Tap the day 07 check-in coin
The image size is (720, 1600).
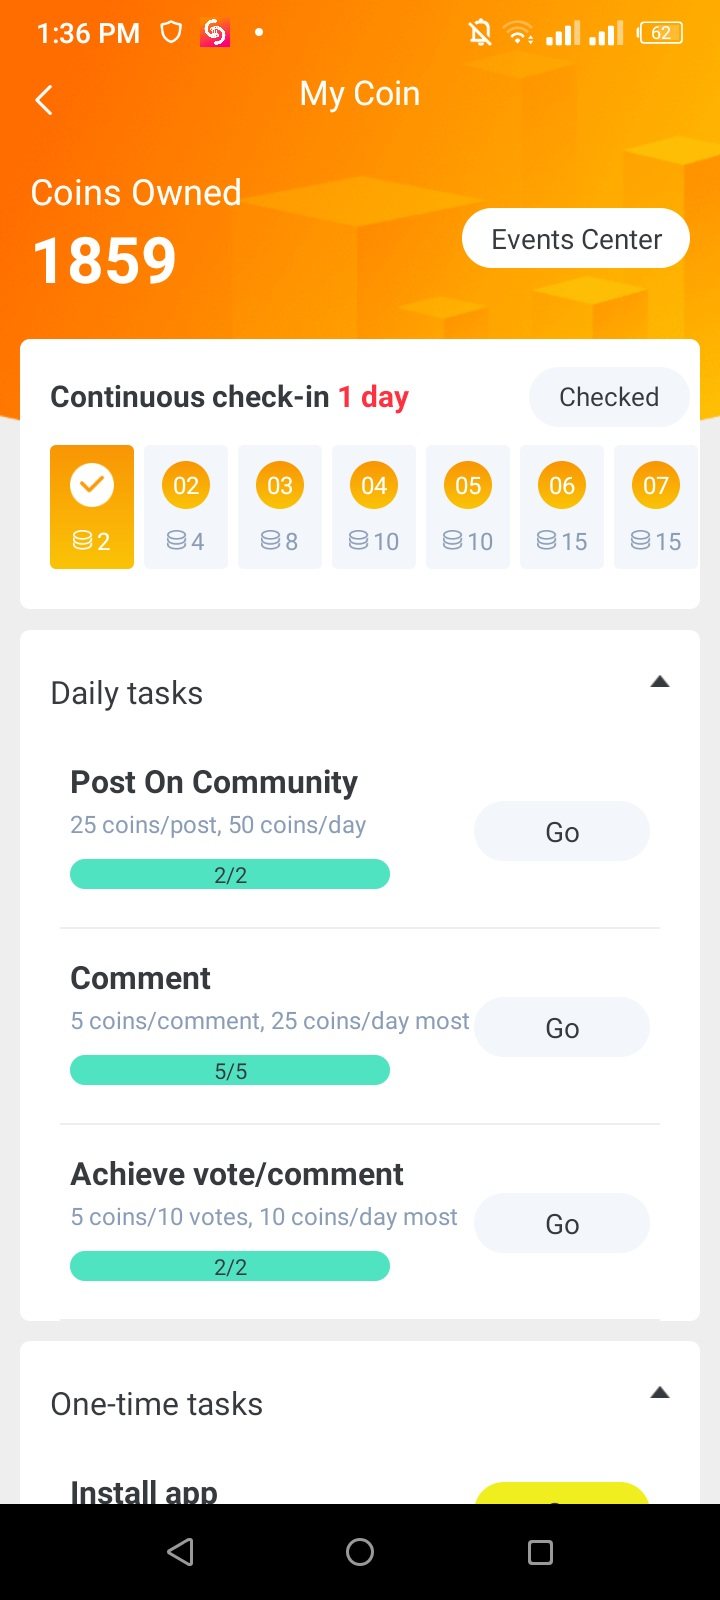click(656, 486)
